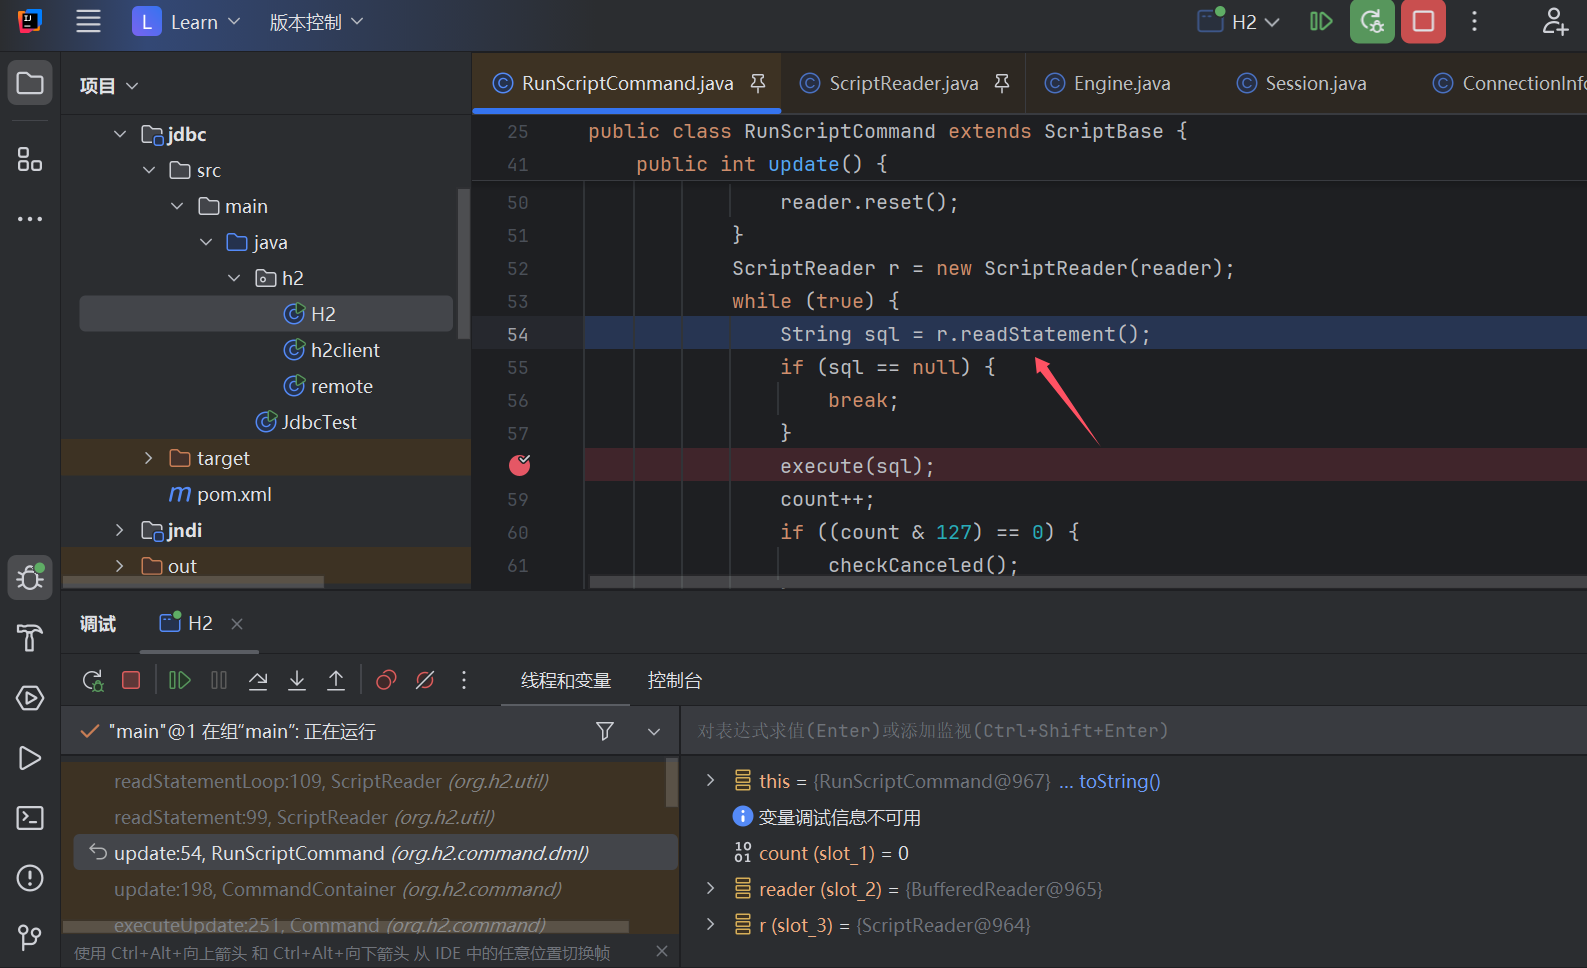1587x968 pixels.
Task: Expand the 'this' variable node
Action: pyautogui.click(x=710, y=780)
